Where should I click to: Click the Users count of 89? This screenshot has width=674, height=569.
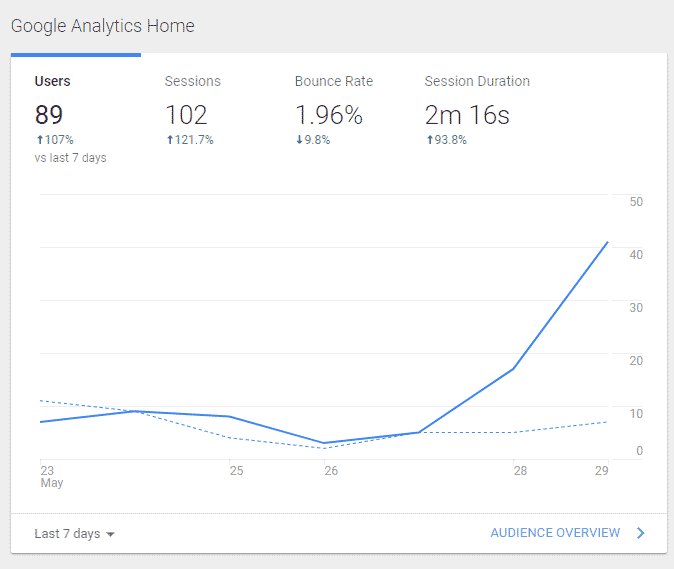[x=49, y=115]
